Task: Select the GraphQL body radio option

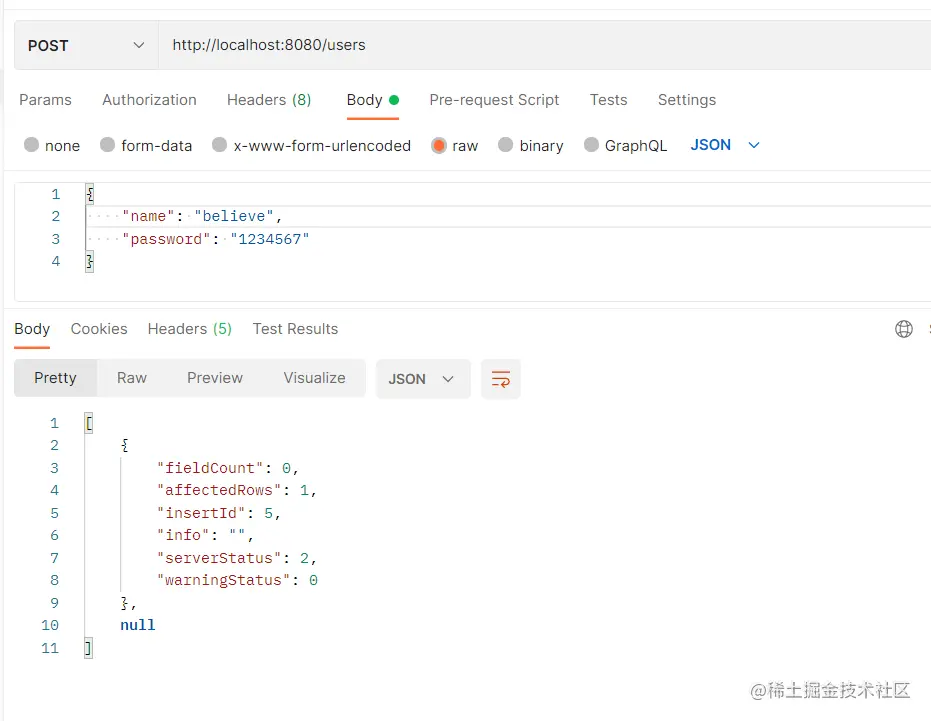Action: [592, 146]
